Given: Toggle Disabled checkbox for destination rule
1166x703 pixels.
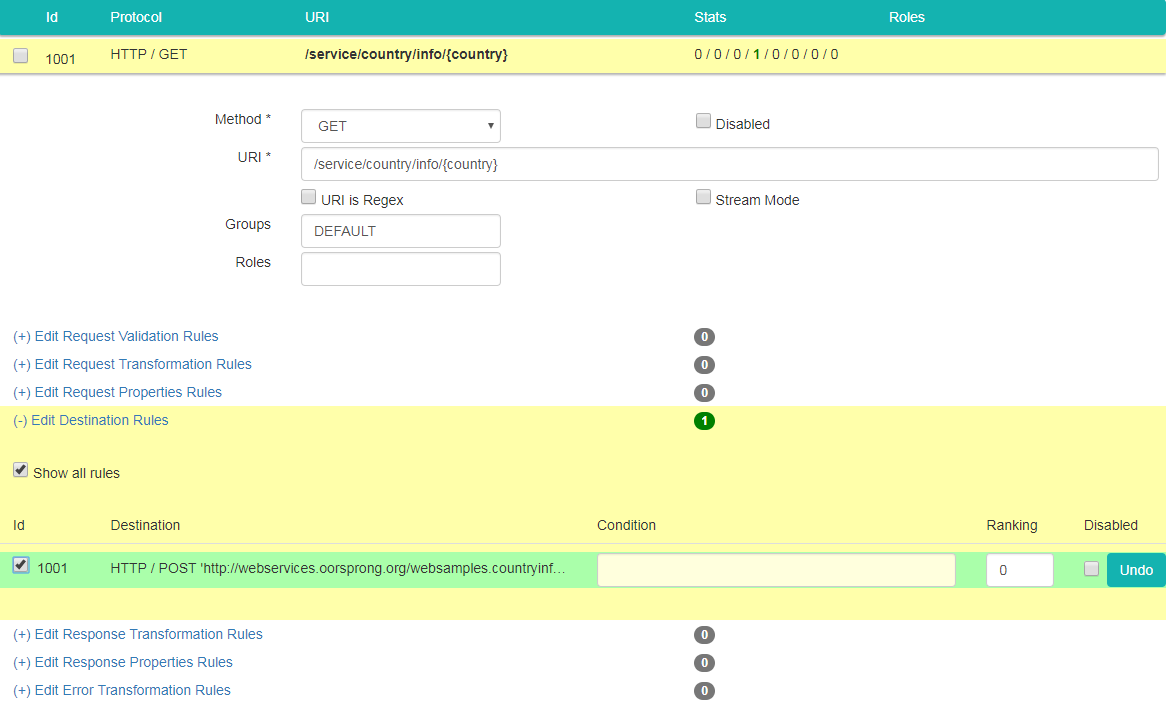Looking at the screenshot, I should coord(1091,569).
